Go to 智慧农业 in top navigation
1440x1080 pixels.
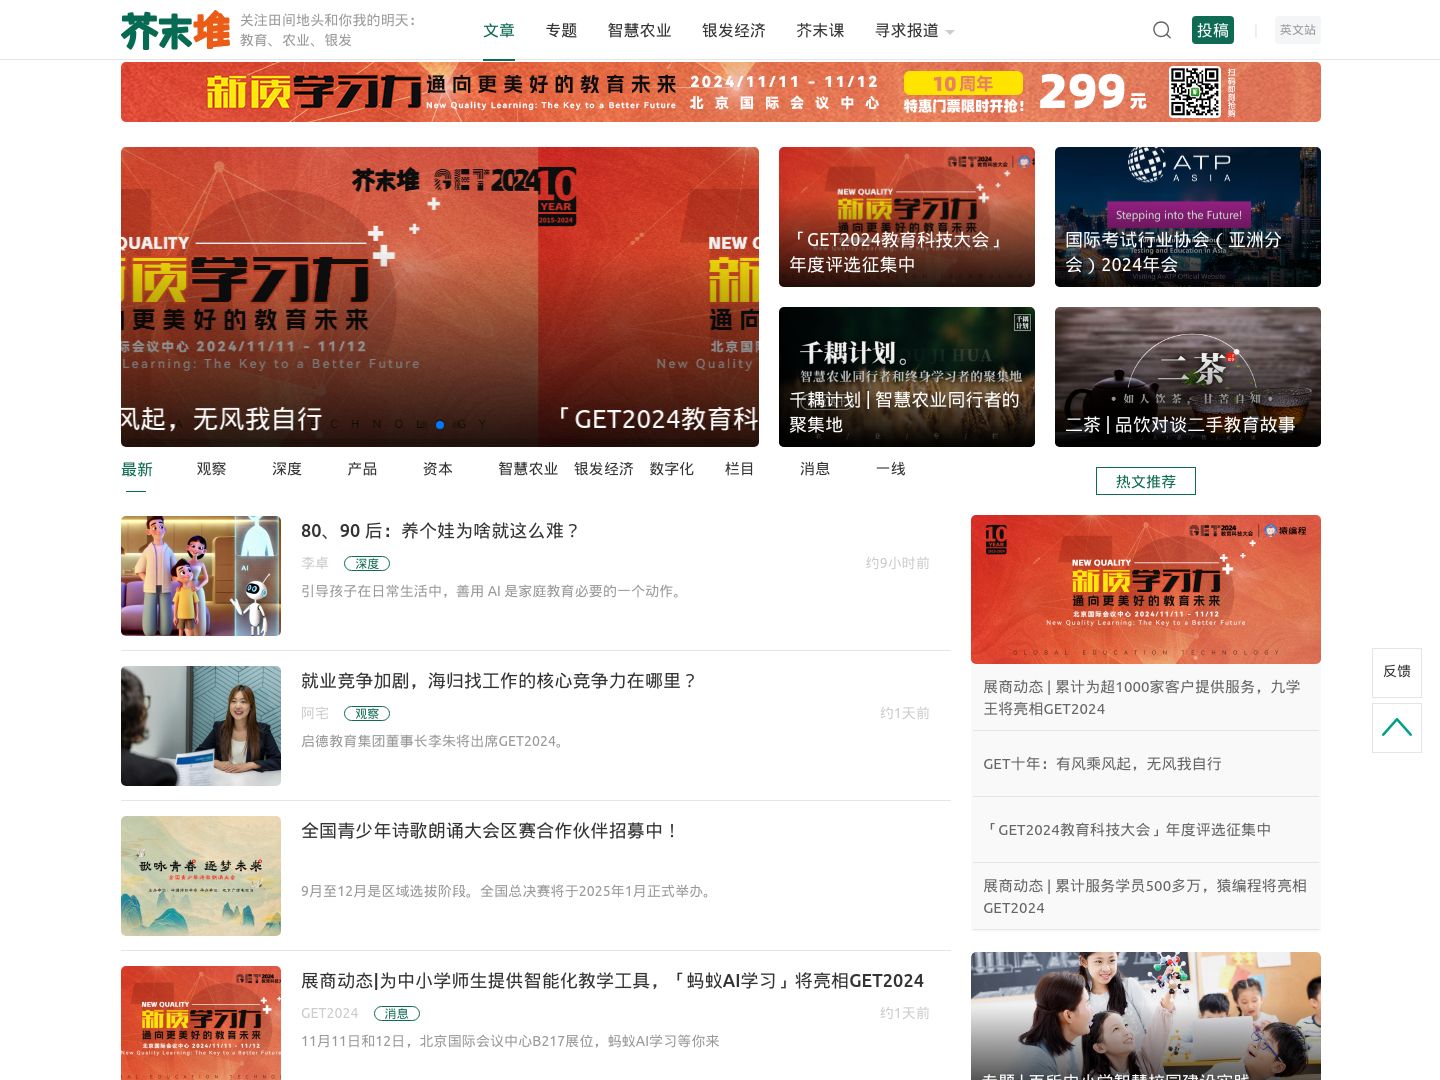pyautogui.click(x=640, y=30)
